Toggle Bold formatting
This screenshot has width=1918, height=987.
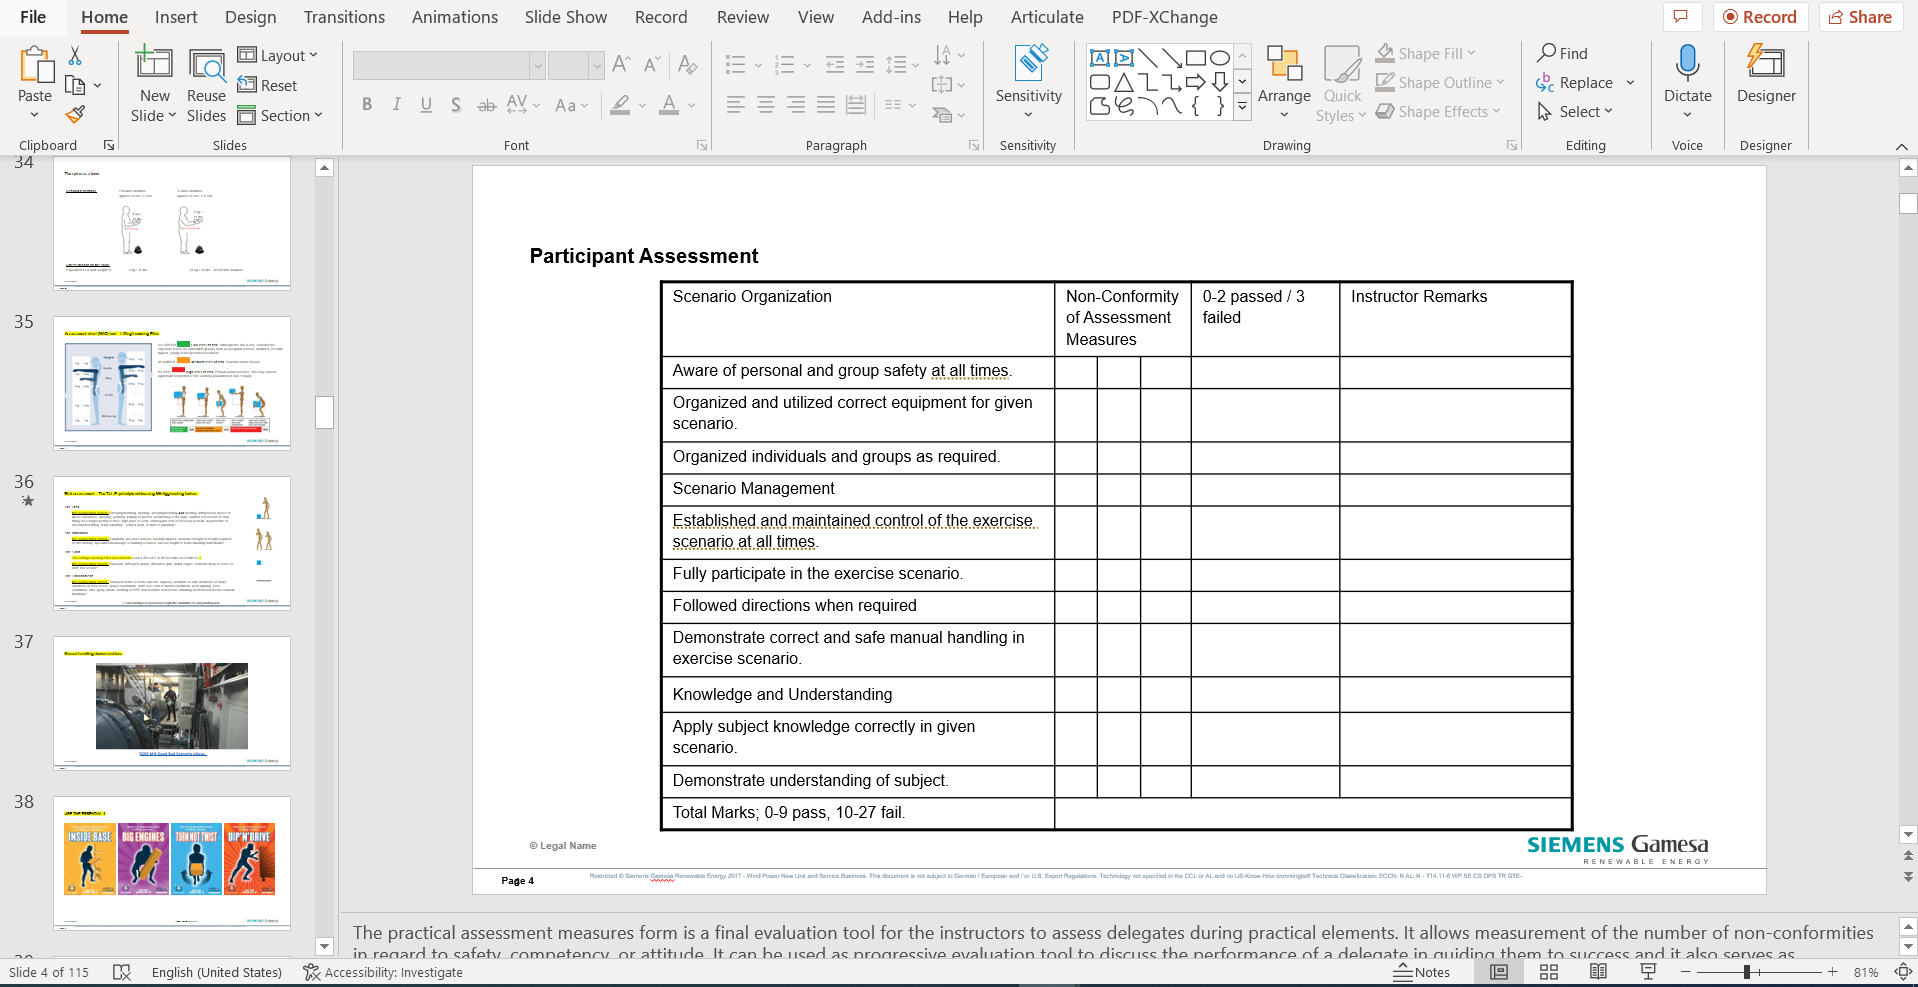click(x=367, y=105)
